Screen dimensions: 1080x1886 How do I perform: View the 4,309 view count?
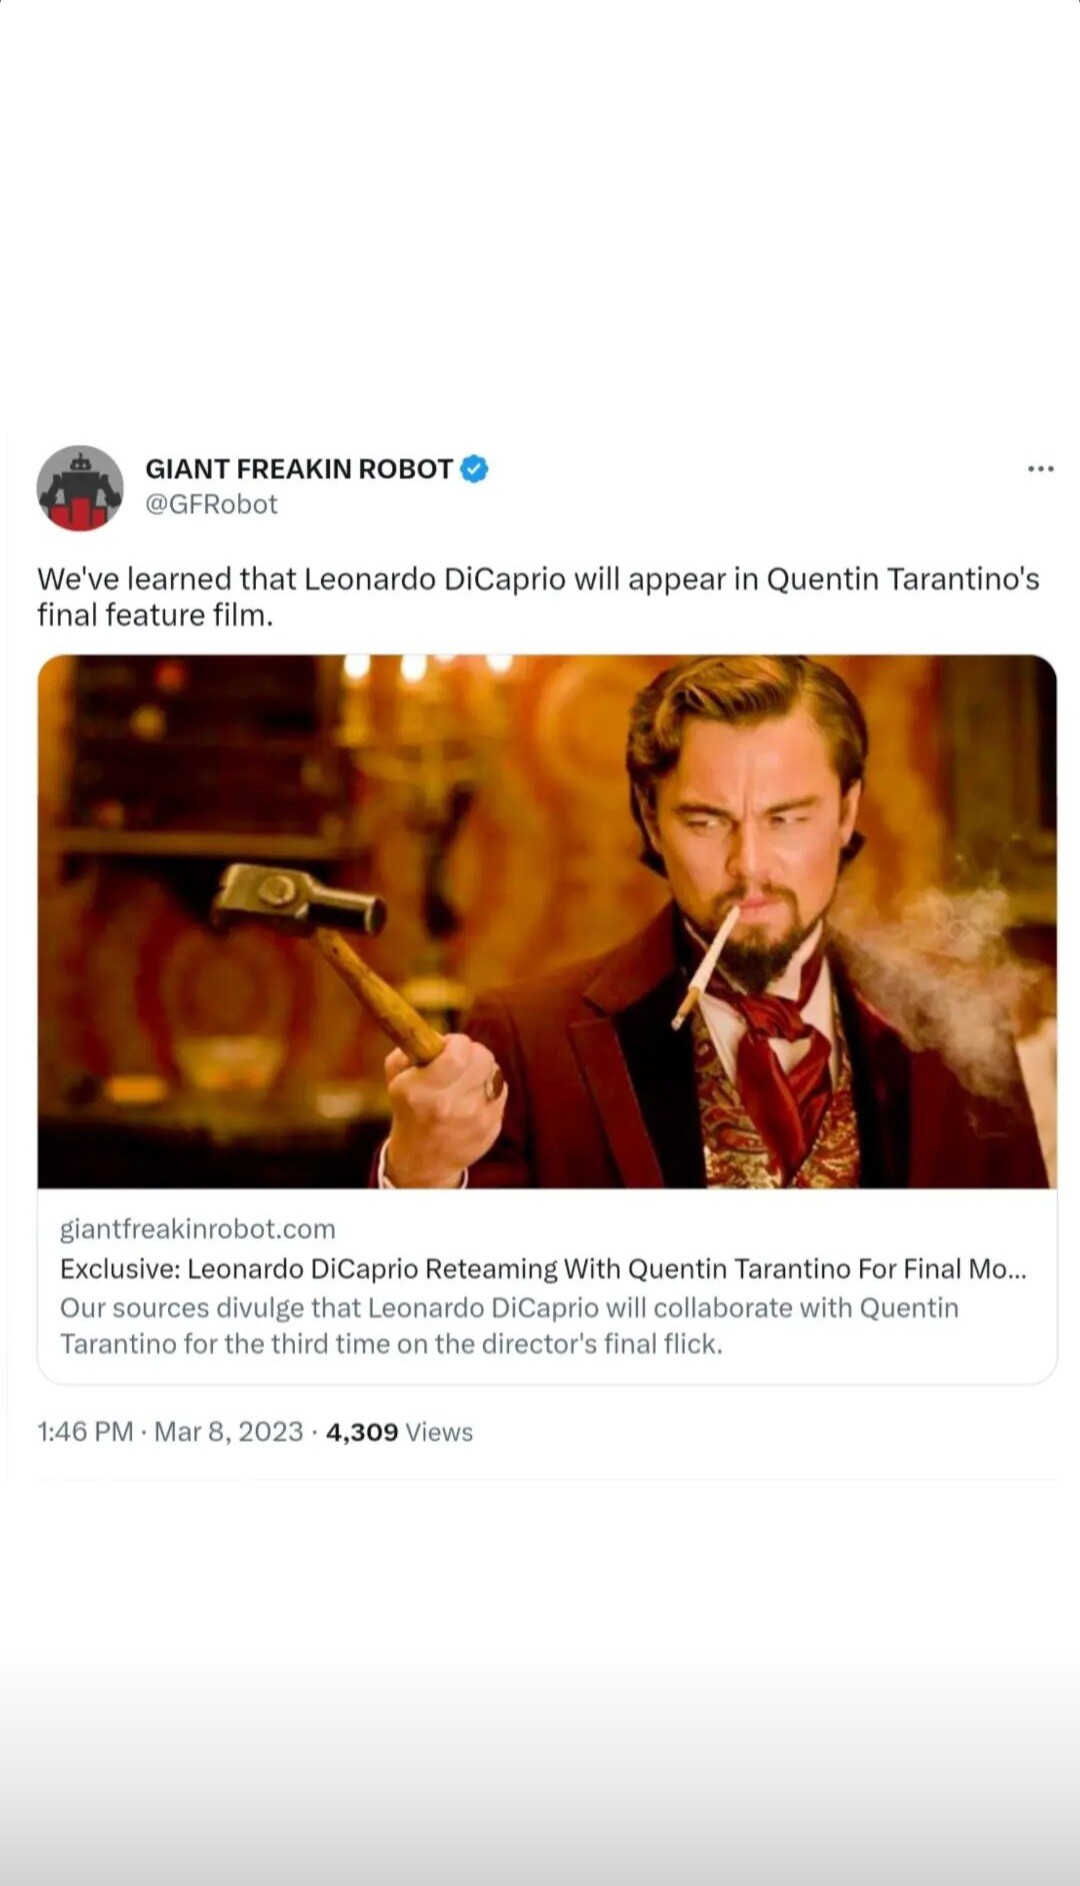coord(362,1432)
